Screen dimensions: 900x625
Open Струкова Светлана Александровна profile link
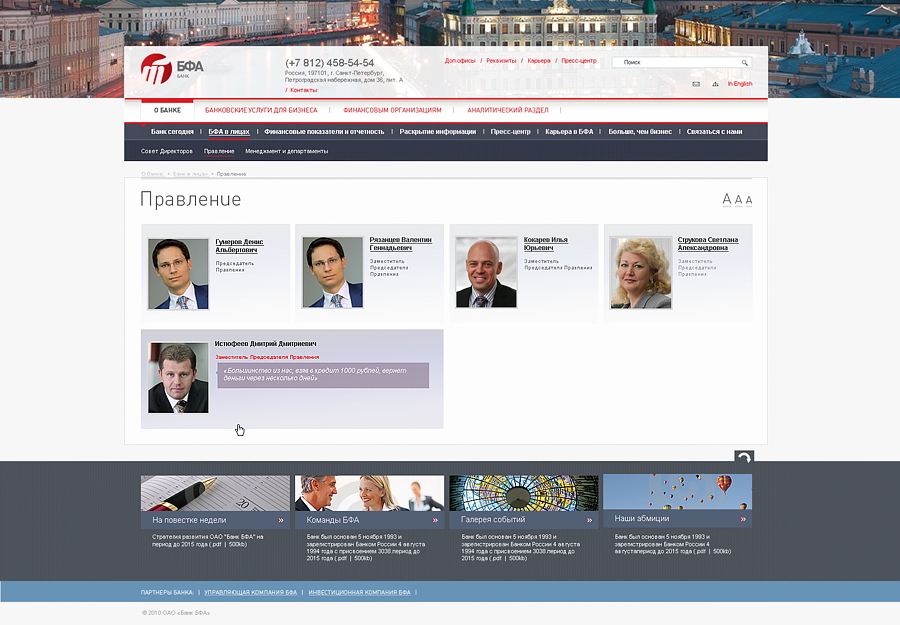(708, 244)
